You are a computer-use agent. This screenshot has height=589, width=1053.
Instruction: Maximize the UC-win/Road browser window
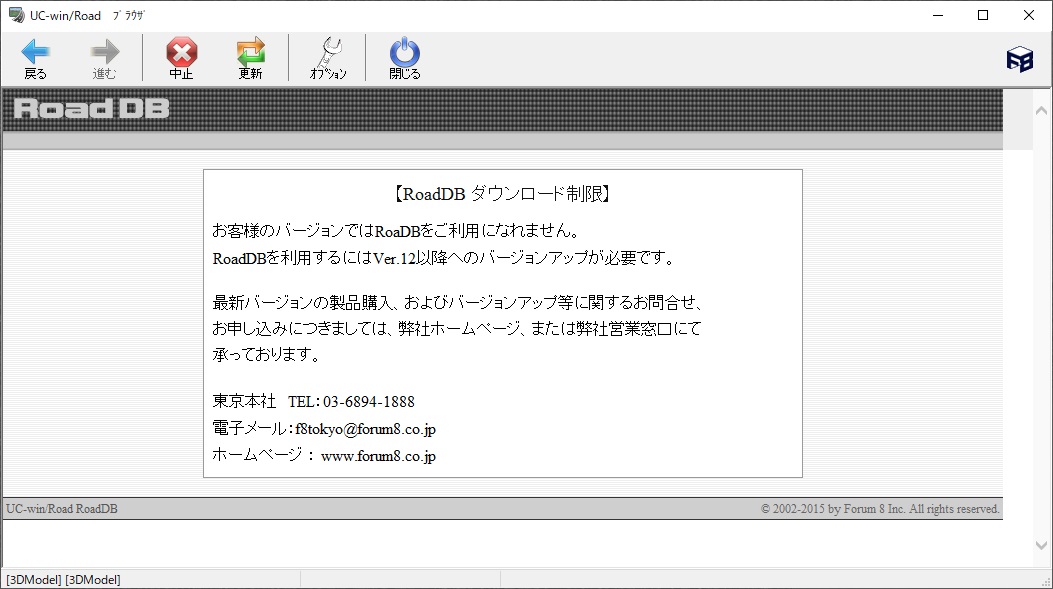pyautogui.click(x=983, y=15)
